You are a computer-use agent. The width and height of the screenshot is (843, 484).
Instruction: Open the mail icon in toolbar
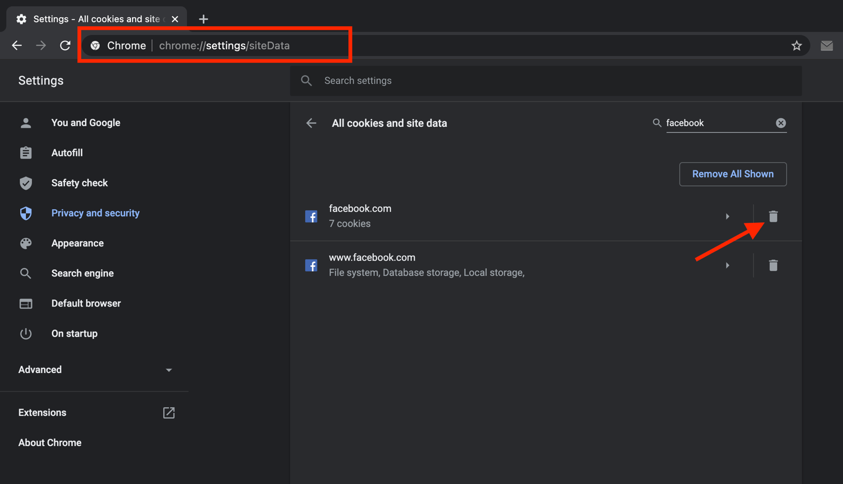click(x=826, y=46)
